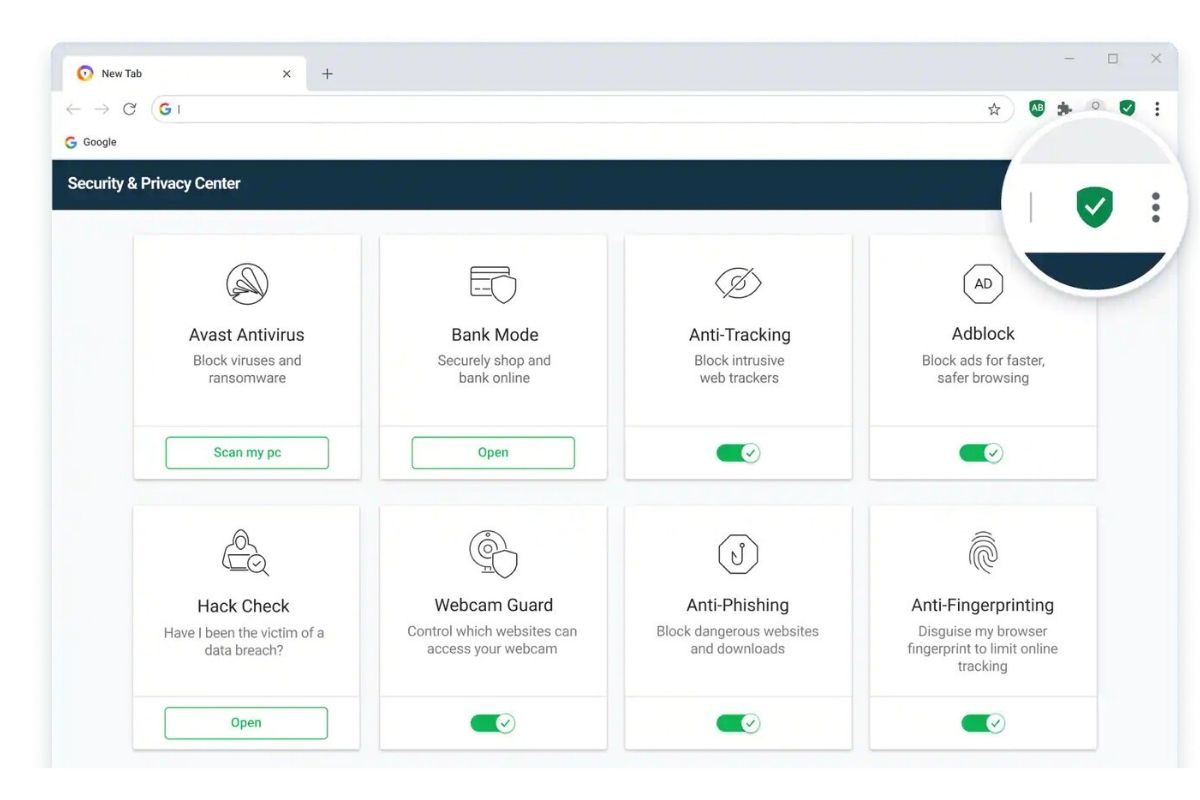Toggle the Webcam Guard switch
The image size is (1200, 800).
click(492, 723)
